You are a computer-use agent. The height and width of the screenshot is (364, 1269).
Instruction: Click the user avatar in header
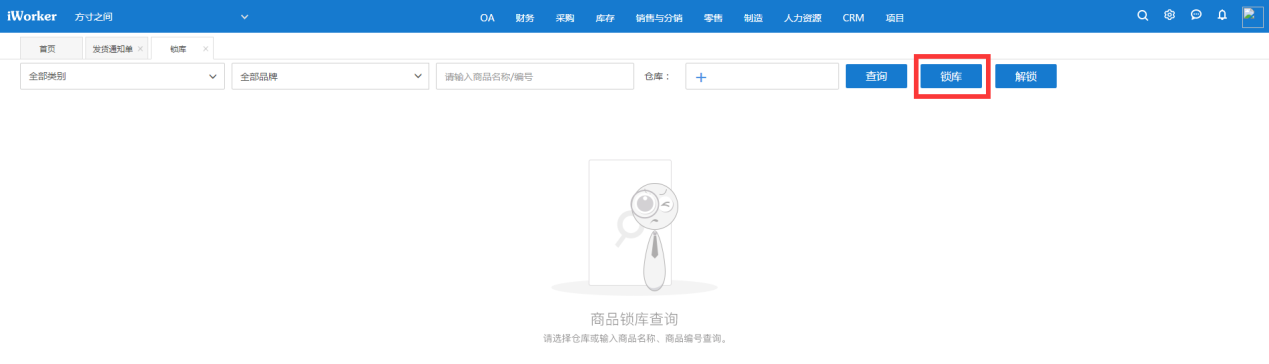(x=1253, y=16)
